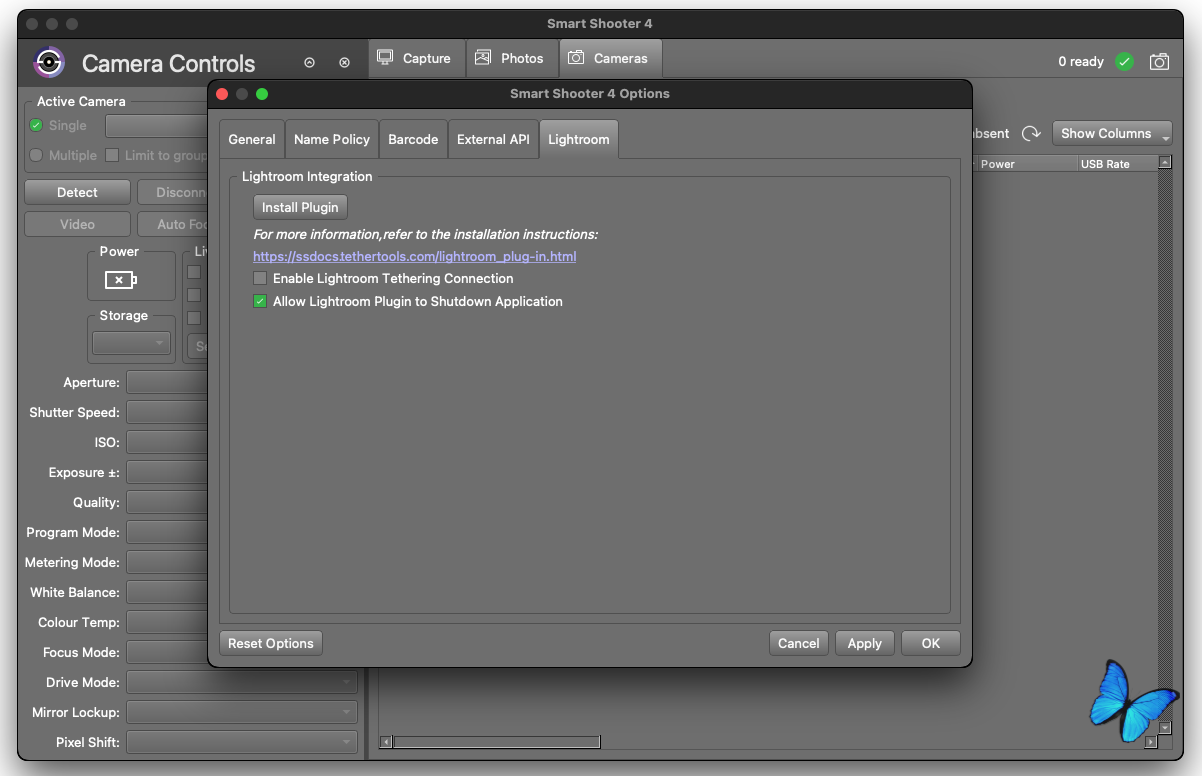
Task: Open the Capture tab
Action: (414, 58)
